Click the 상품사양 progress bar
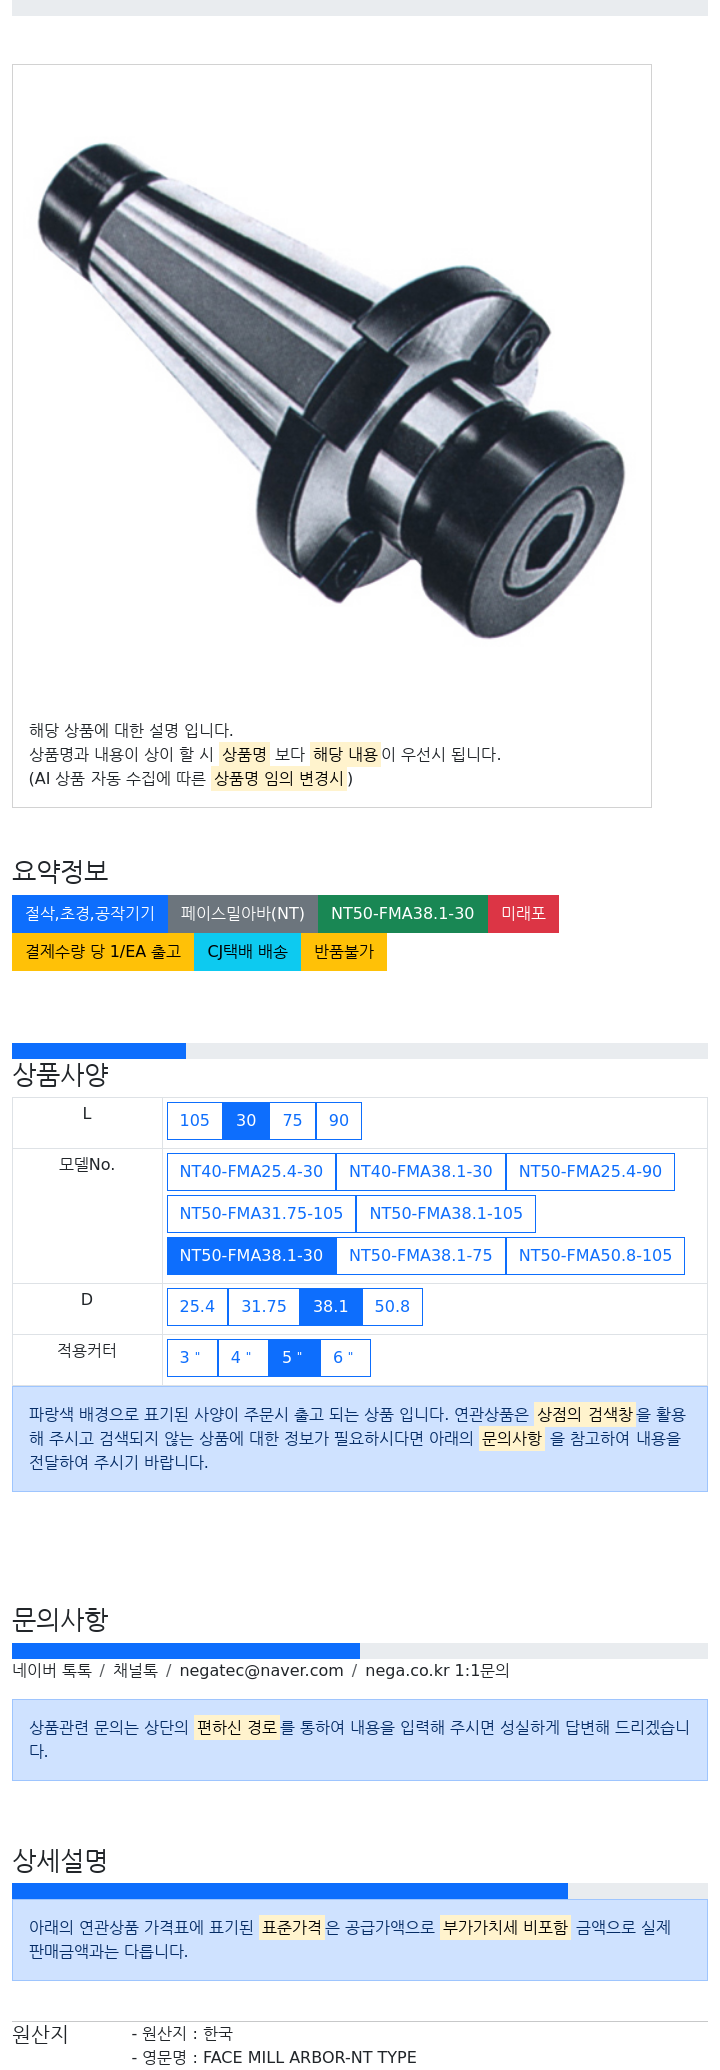Viewport: 720px width, 2070px height. pyautogui.click(x=360, y=1051)
